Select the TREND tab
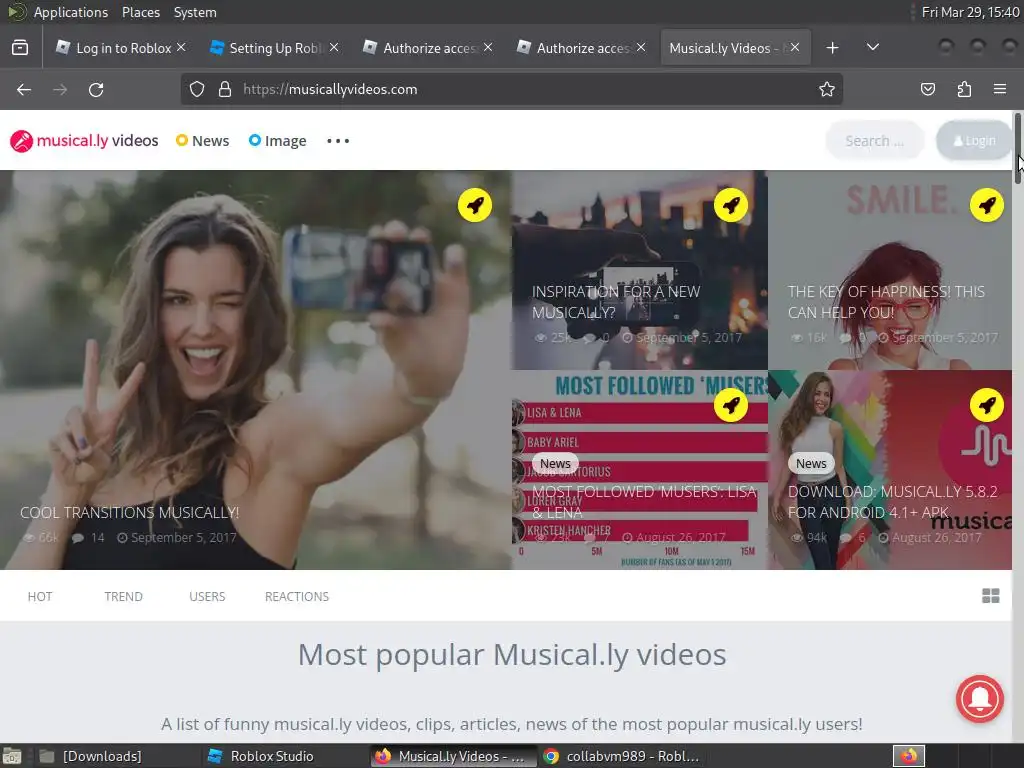The width and height of the screenshot is (1024, 768). click(x=123, y=596)
